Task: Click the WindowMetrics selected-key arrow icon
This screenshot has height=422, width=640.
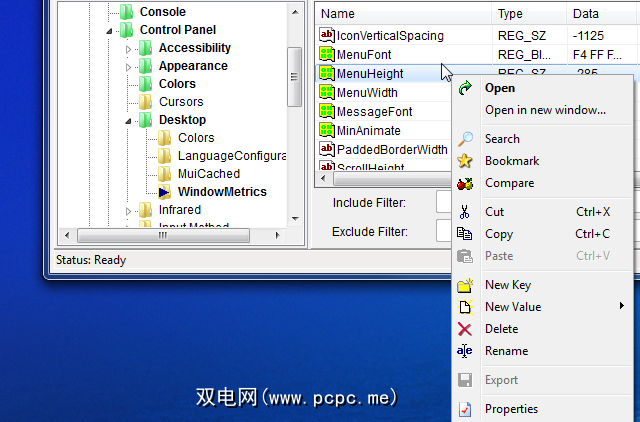Action: click(x=164, y=192)
